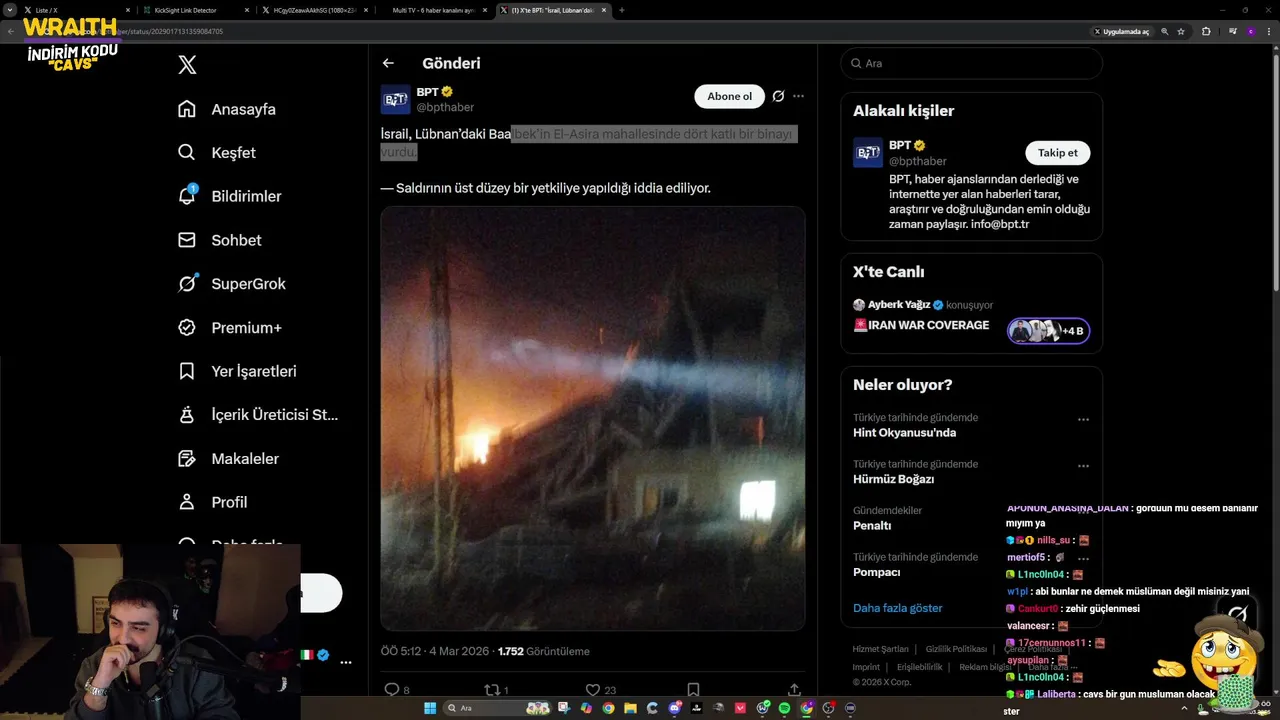Screen dimensions: 1280x720
Task: Open Pompacı trend
Action: 877,572
